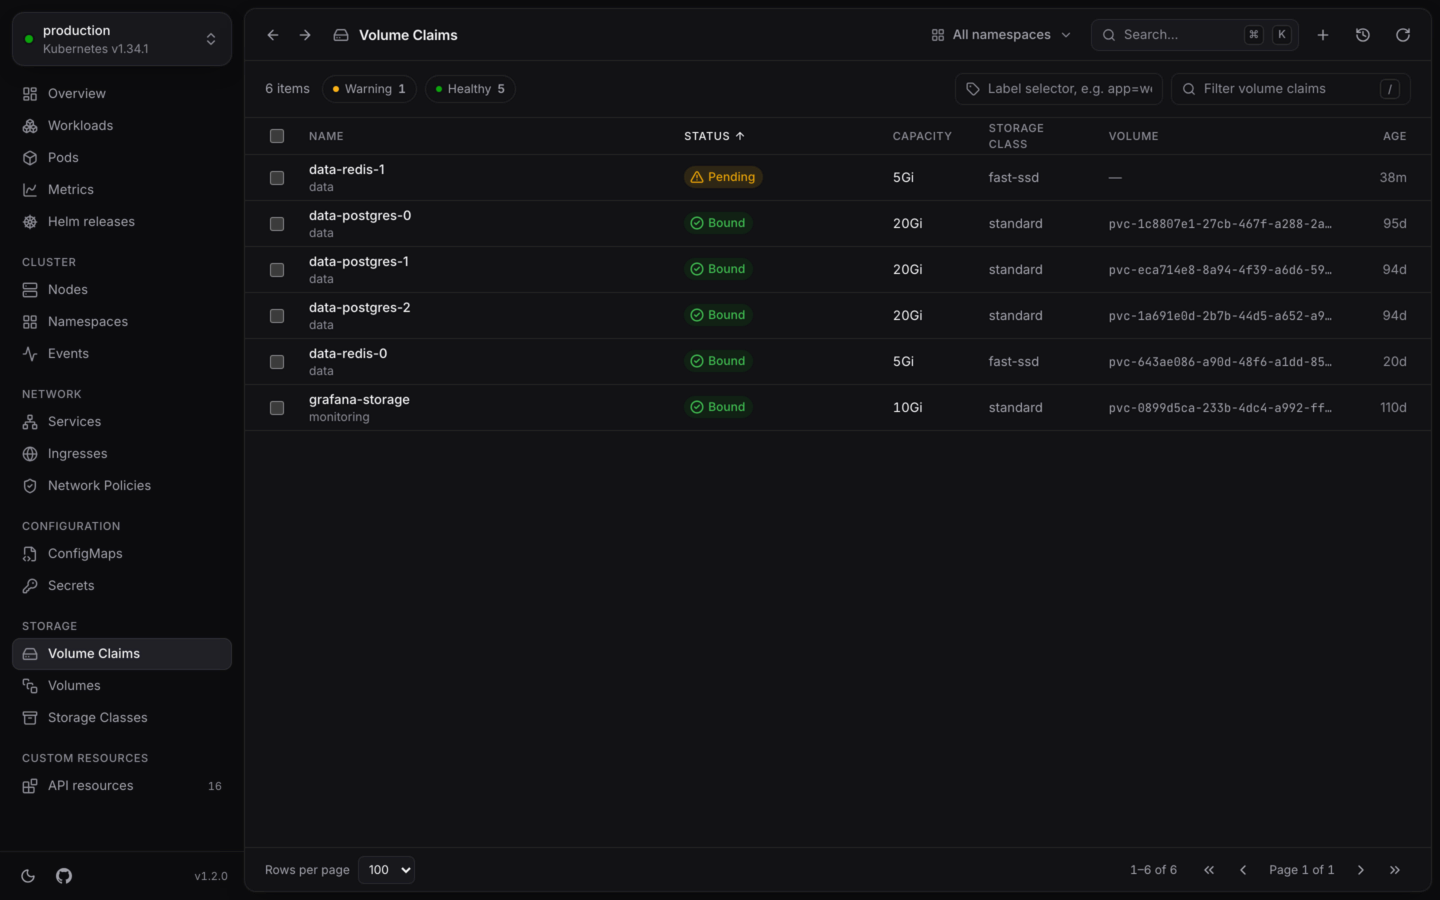Open Storage Classes in the sidebar

coord(122,718)
